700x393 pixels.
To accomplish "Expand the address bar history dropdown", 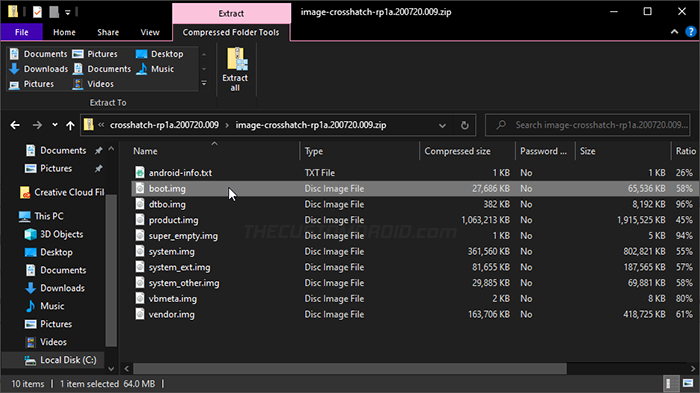I will [442, 125].
